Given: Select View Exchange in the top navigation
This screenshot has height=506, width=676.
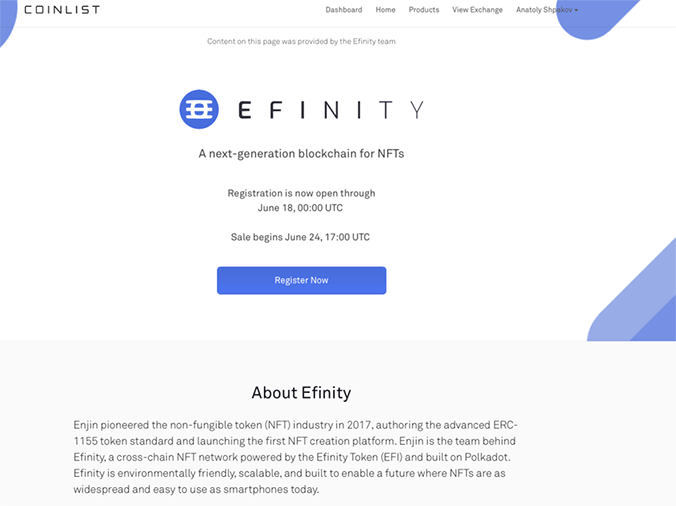Looking at the screenshot, I should [x=477, y=10].
